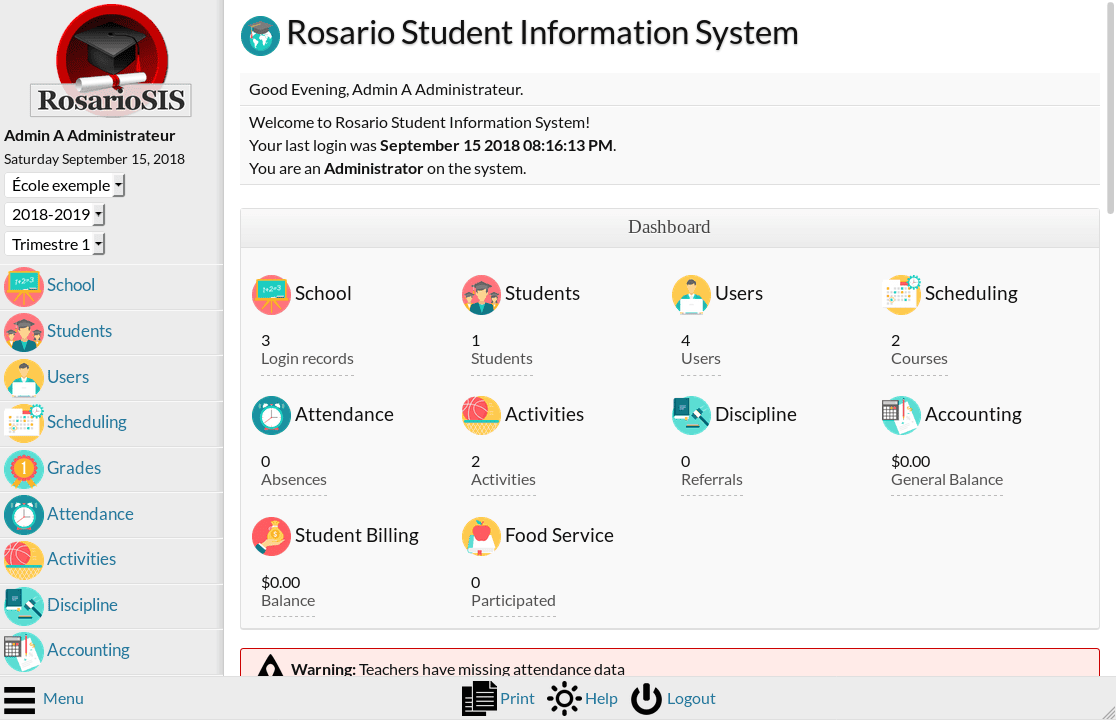The width and height of the screenshot is (1117, 720).
Task: Click the dashboard Students icon
Action: [x=481, y=294]
